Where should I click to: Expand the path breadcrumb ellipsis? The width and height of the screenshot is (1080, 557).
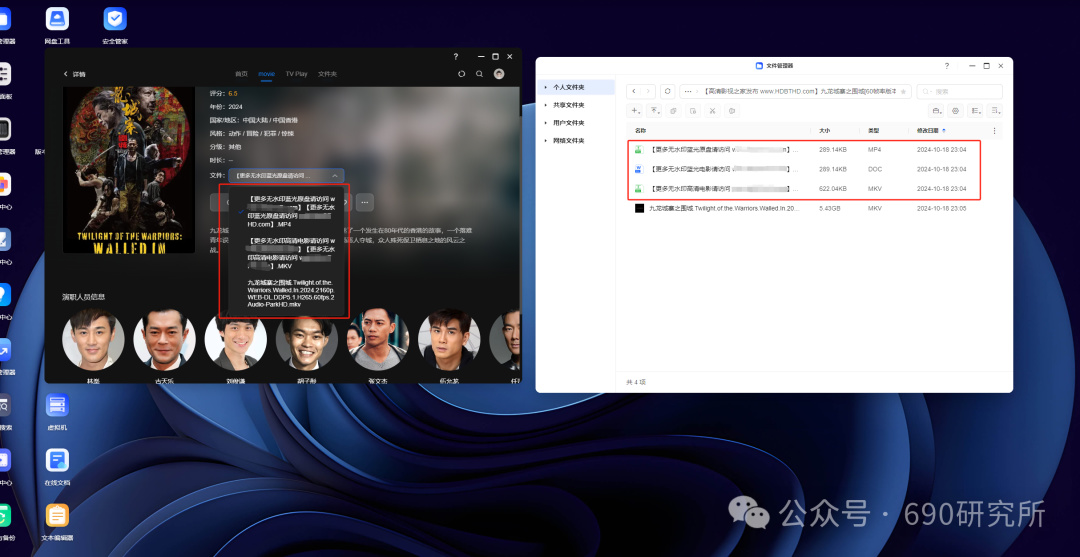(688, 92)
